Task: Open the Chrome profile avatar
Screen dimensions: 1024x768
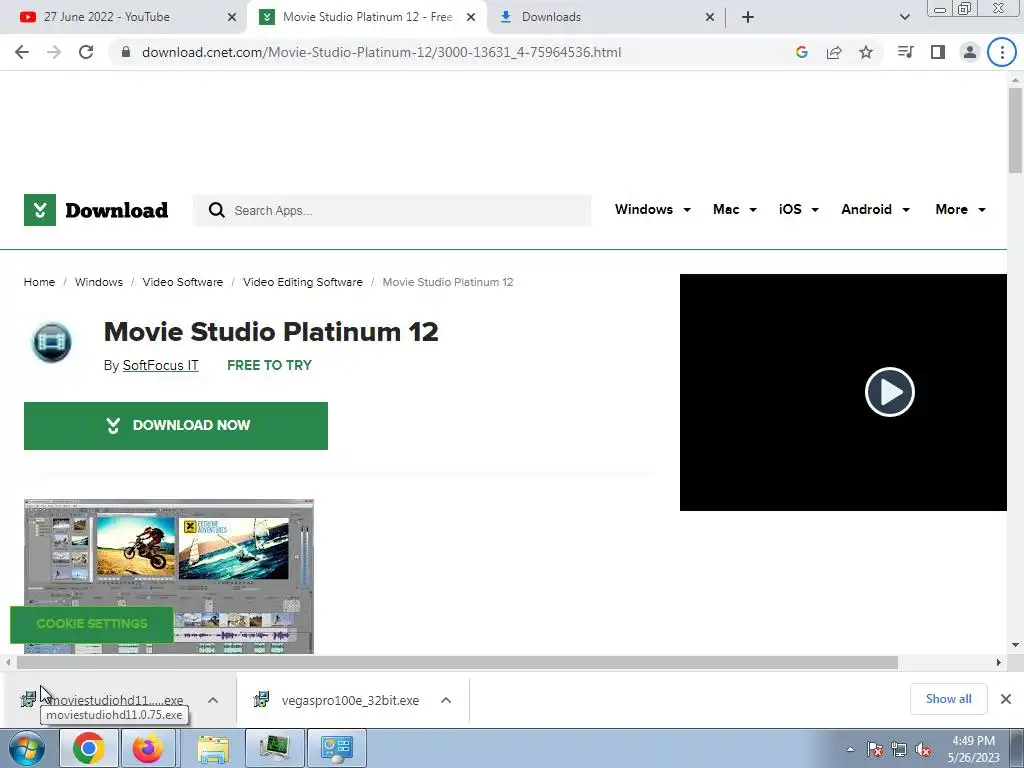Action: [x=970, y=52]
